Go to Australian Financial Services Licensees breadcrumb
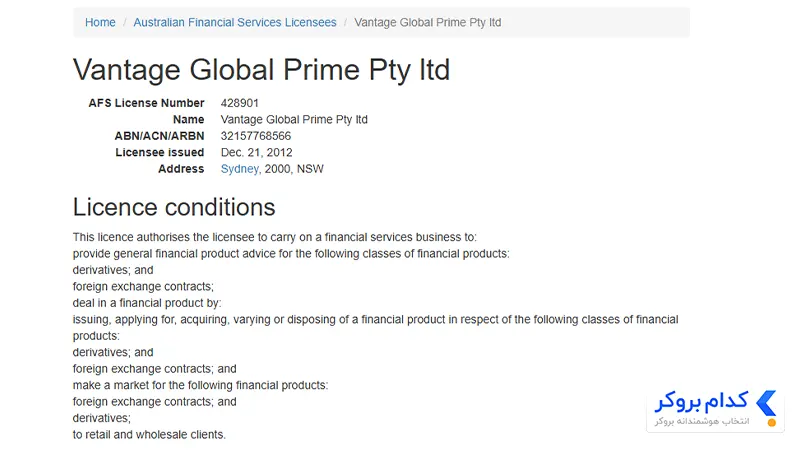The image size is (800, 450). [235, 22]
